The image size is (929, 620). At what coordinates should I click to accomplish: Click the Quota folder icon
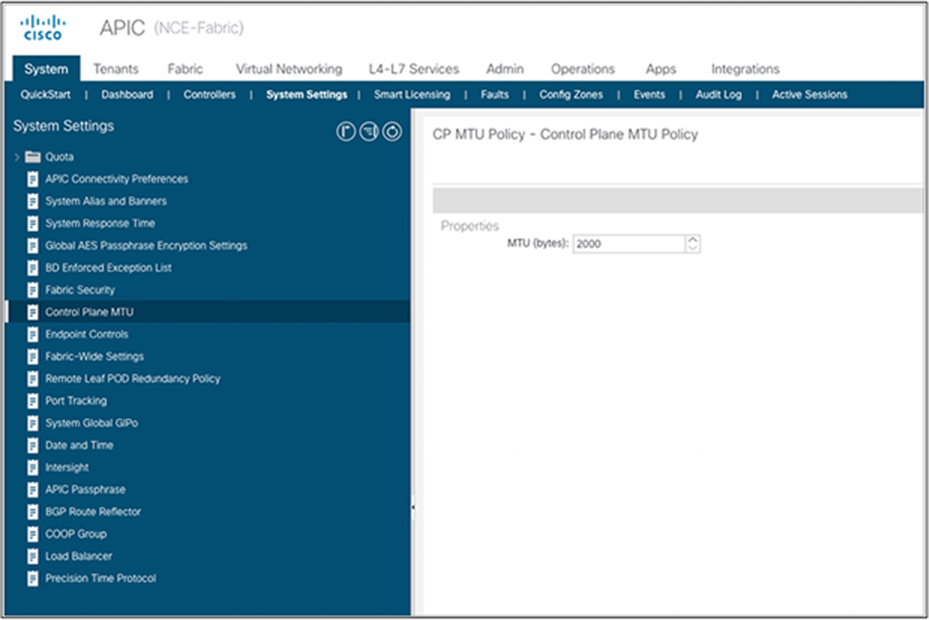pos(33,157)
